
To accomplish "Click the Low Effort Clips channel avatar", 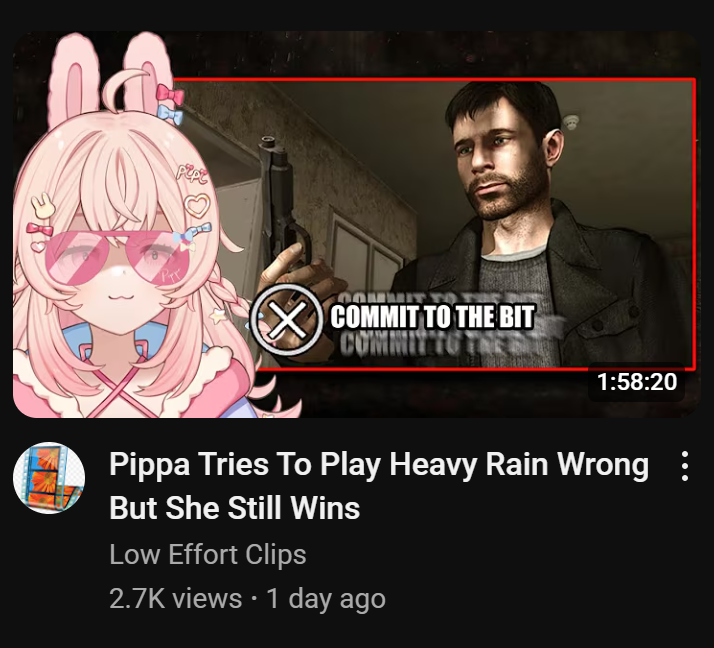I will pos(49,478).
